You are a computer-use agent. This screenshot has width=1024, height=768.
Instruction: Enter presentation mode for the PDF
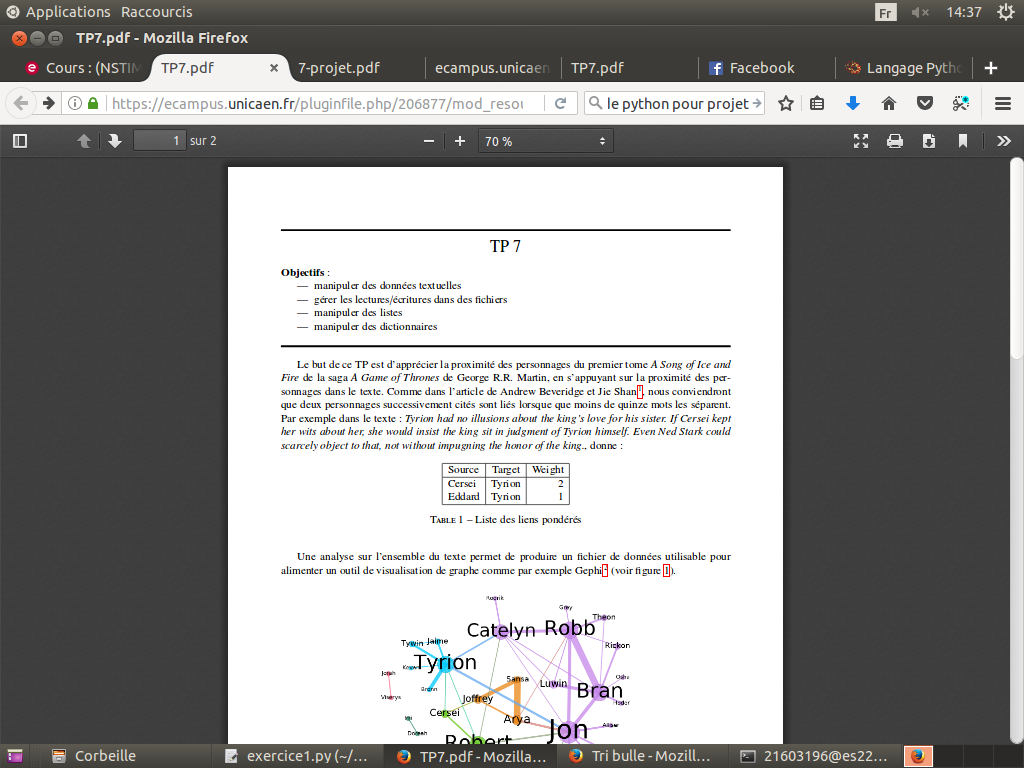coord(861,141)
